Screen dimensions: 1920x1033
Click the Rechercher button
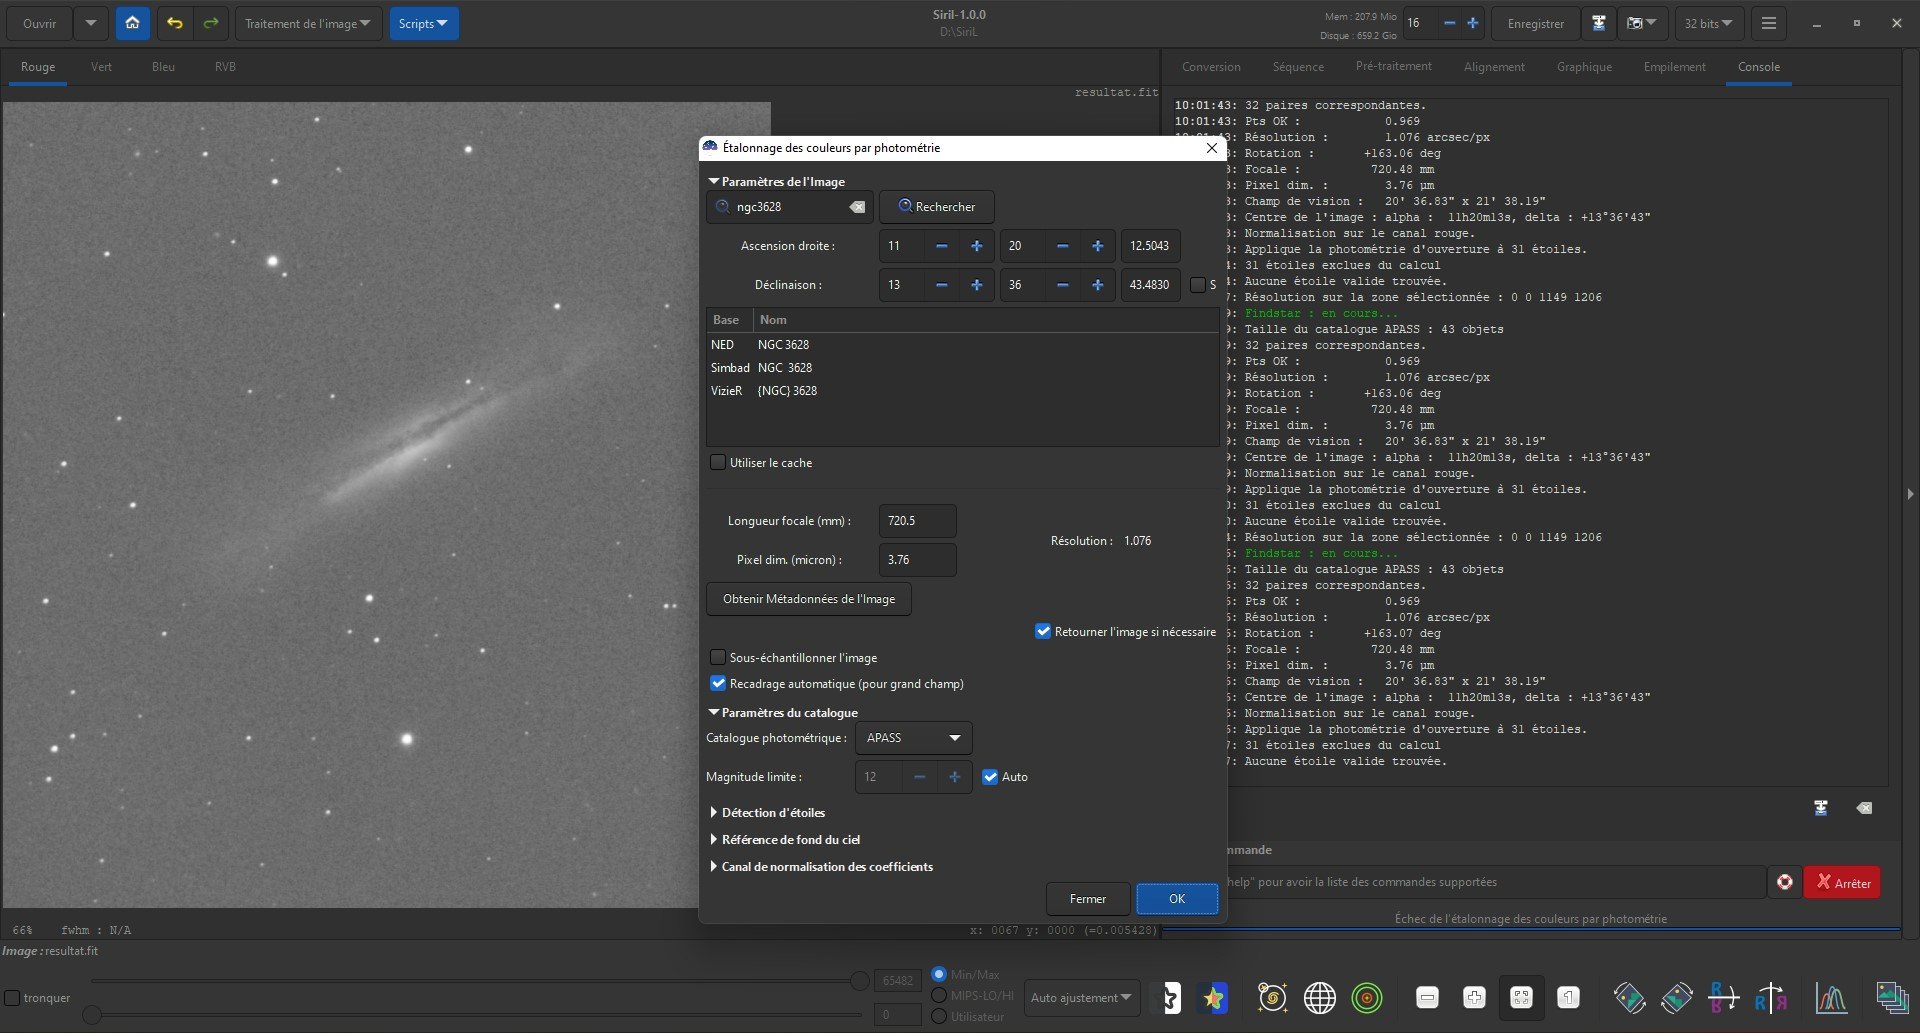coord(937,207)
